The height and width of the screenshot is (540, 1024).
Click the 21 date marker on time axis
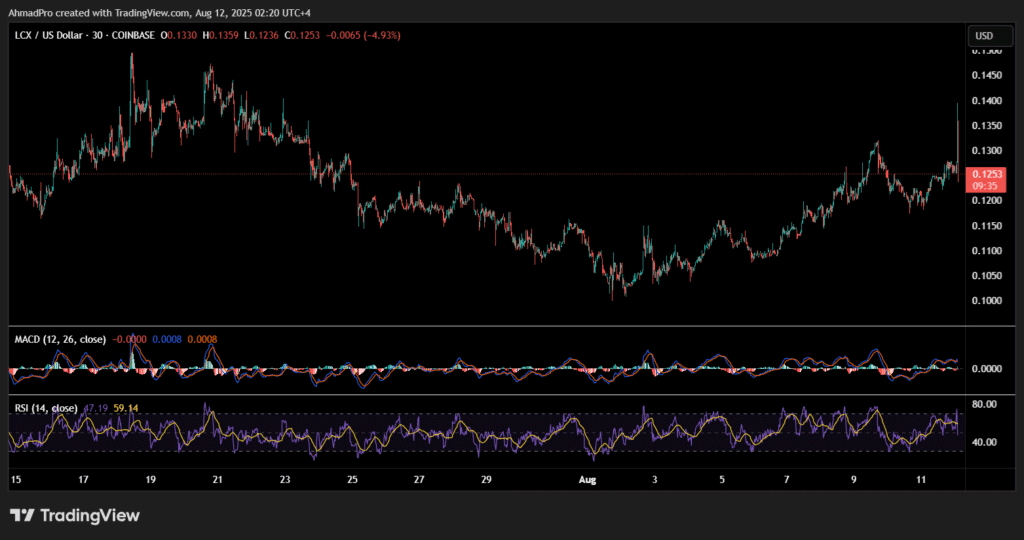pyautogui.click(x=217, y=480)
